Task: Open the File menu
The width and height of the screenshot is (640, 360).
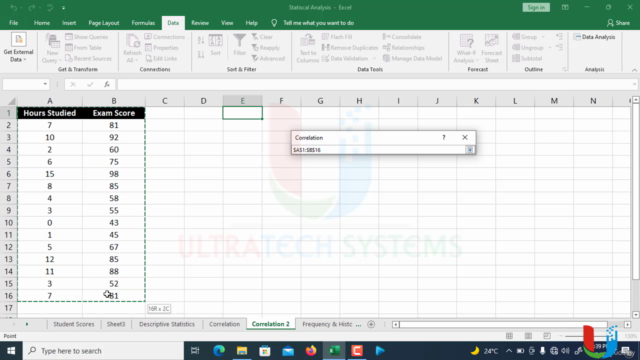Action: (13, 23)
